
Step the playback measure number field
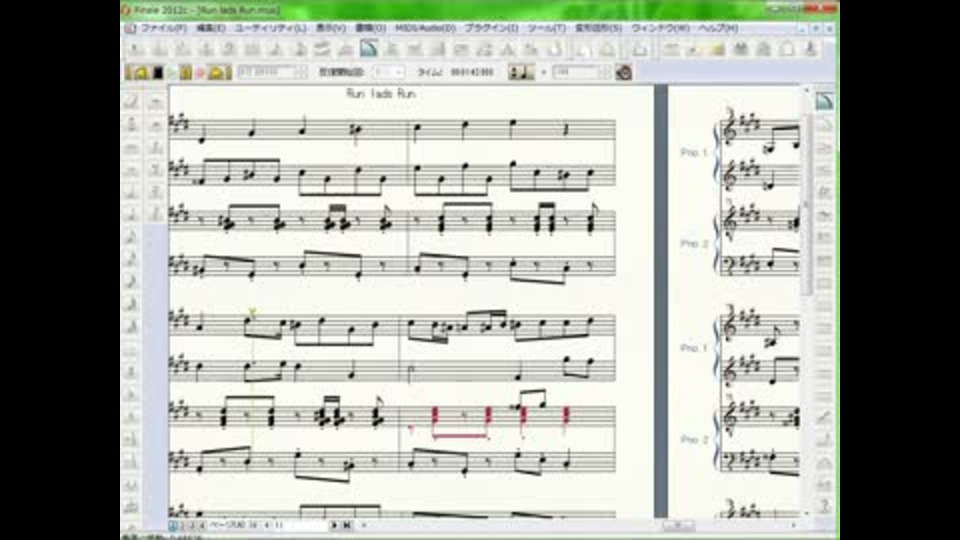coord(302,72)
